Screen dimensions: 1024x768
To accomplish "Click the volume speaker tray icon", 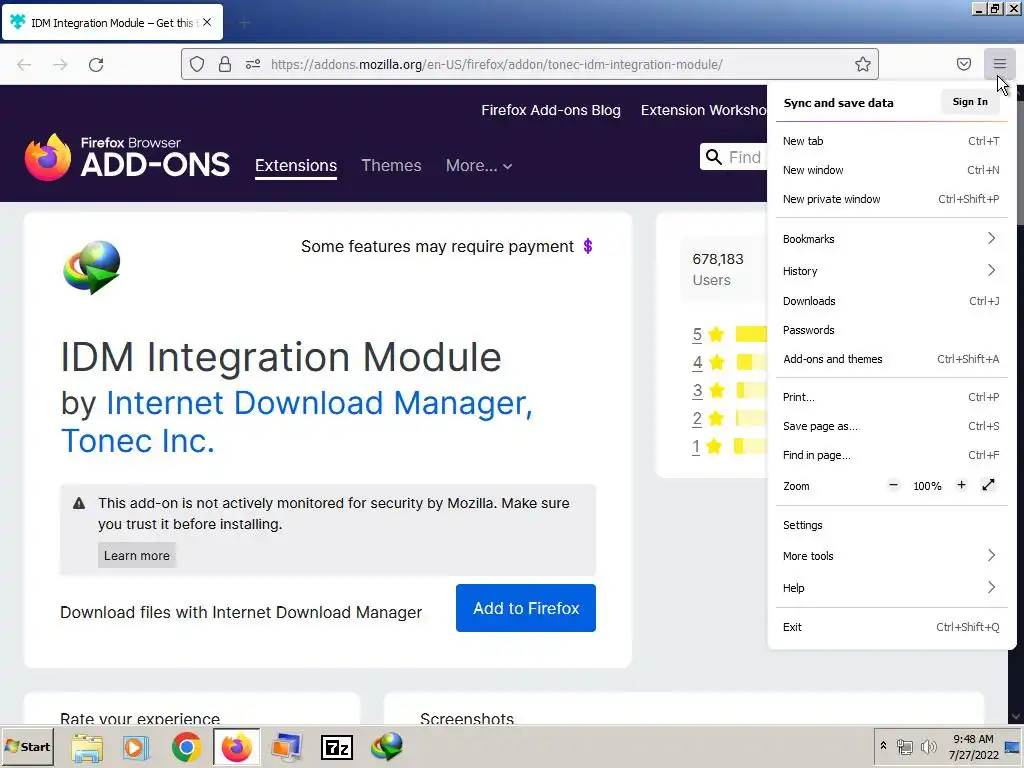I will point(928,746).
